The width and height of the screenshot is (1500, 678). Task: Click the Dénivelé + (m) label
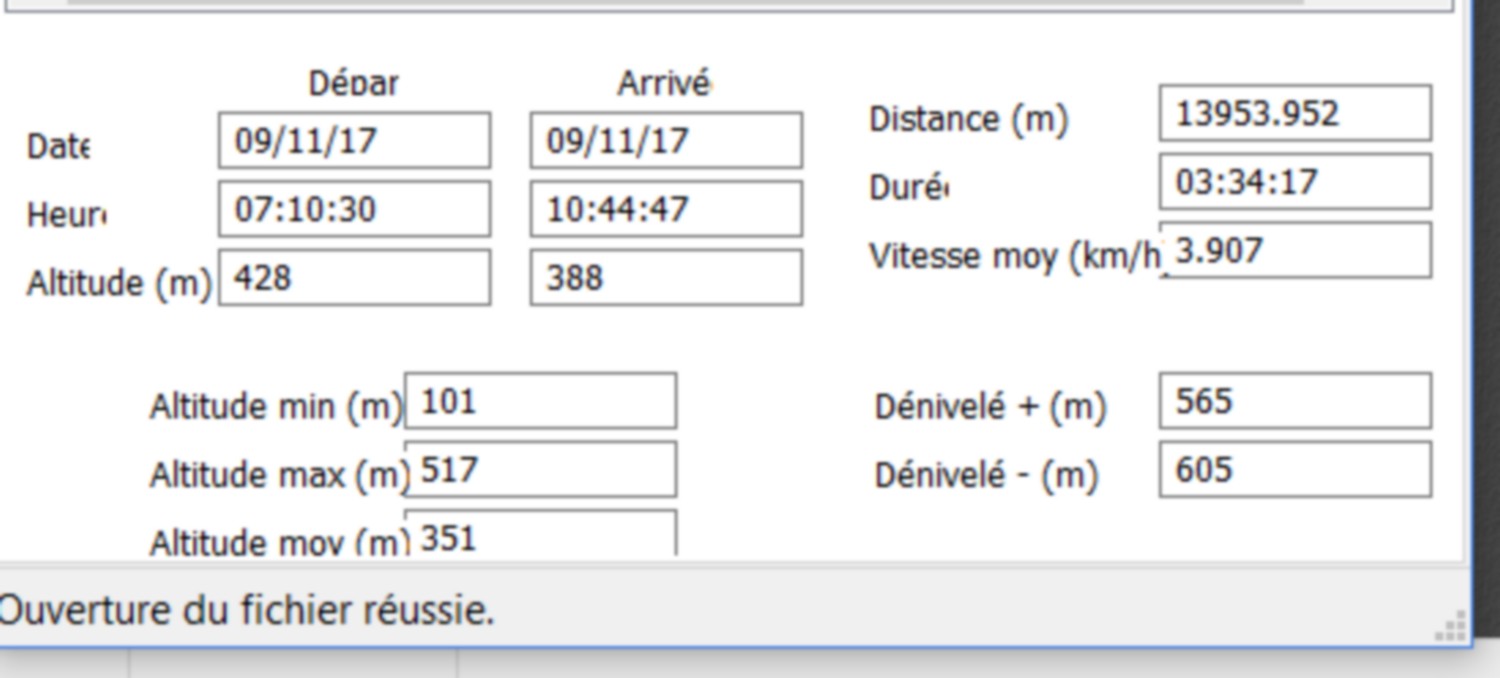[991, 407]
